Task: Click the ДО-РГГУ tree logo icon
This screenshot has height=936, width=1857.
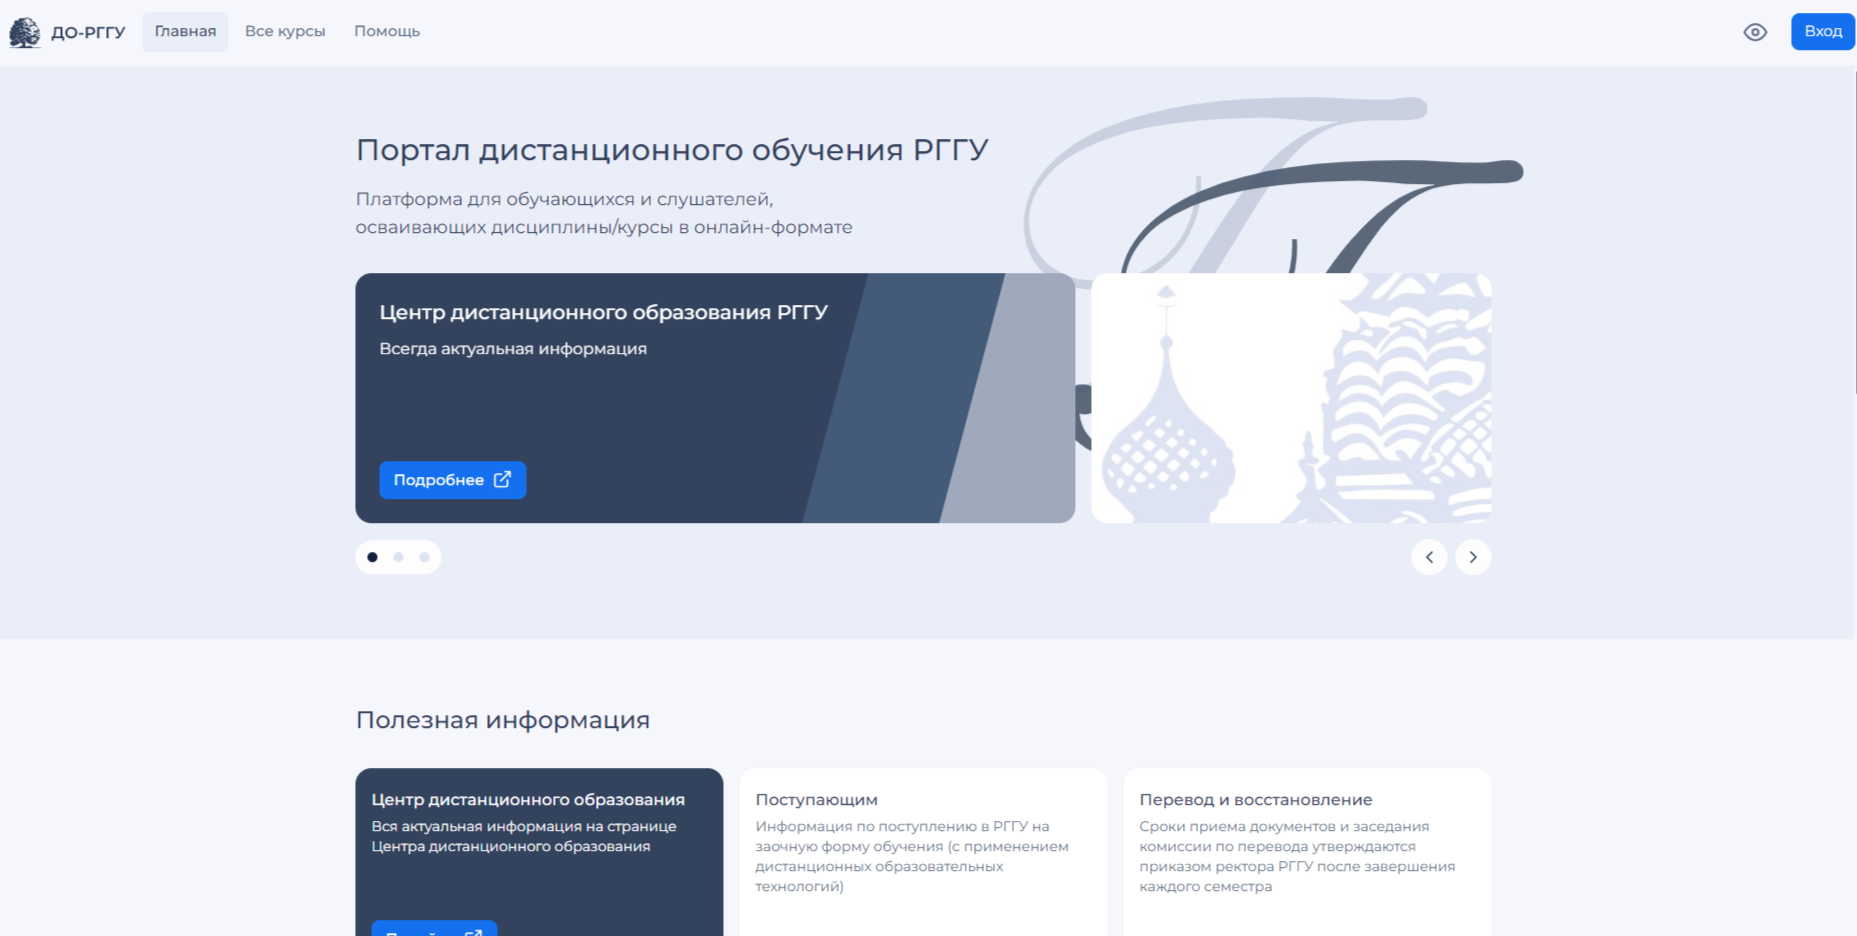Action: [25, 32]
